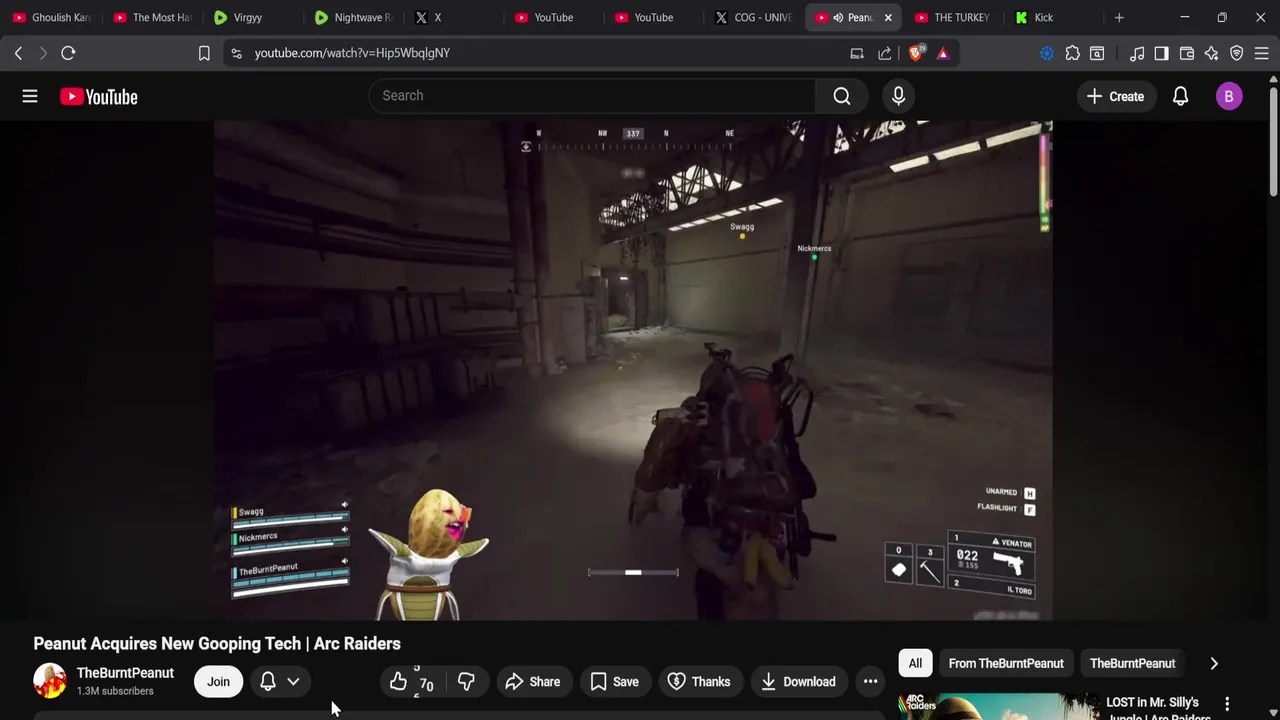
Task: View site information icon in address bar
Action: pos(236,53)
